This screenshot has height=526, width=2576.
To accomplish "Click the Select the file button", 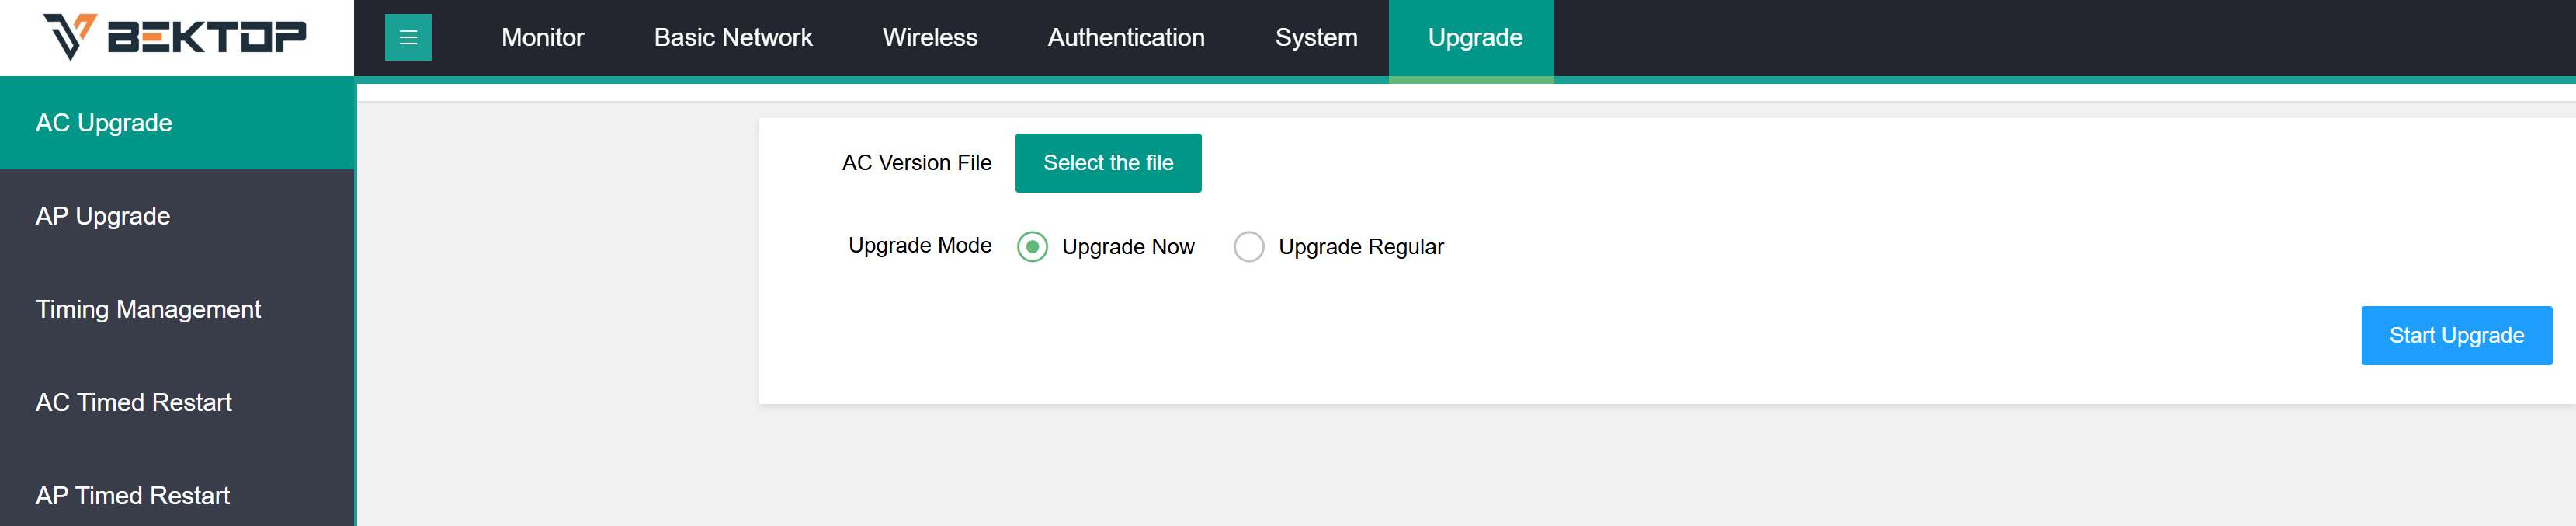I will click(x=1108, y=163).
